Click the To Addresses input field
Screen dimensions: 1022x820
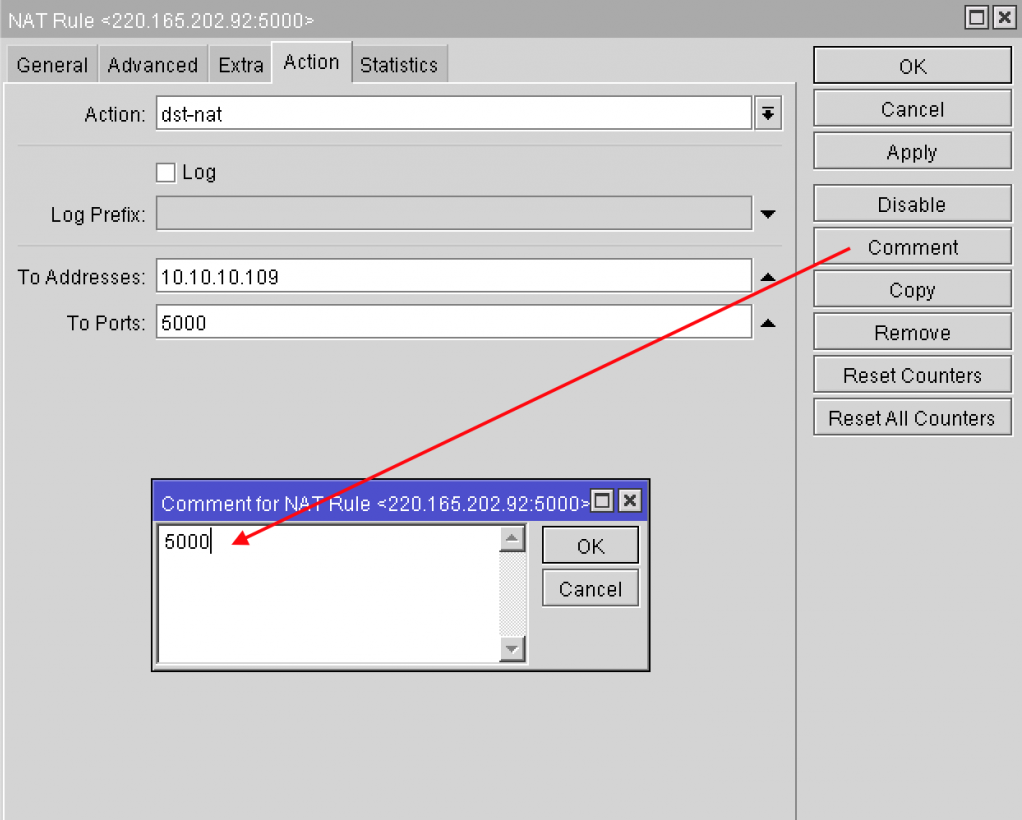452,277
